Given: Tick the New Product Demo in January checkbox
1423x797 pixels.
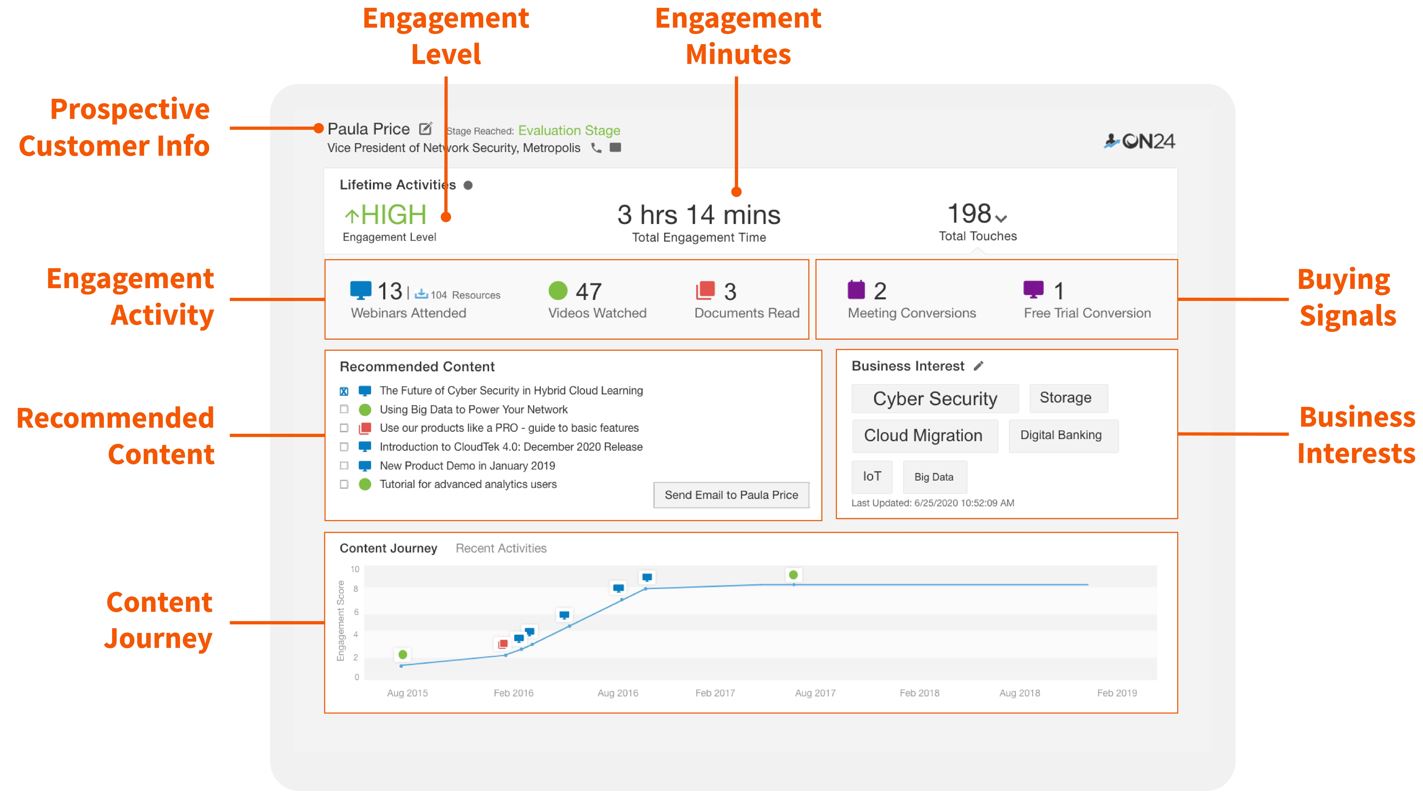Looking at the screenshot, I should pos(344,466).
